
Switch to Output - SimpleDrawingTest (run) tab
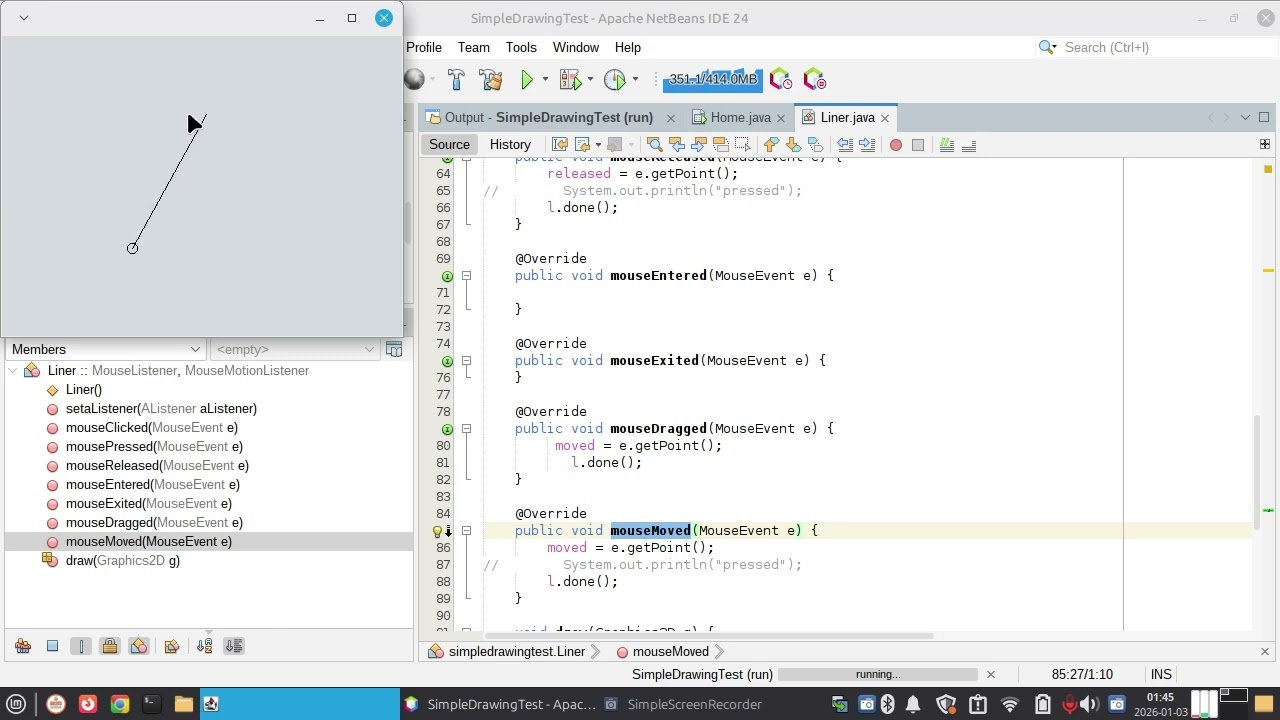(548, 117)
